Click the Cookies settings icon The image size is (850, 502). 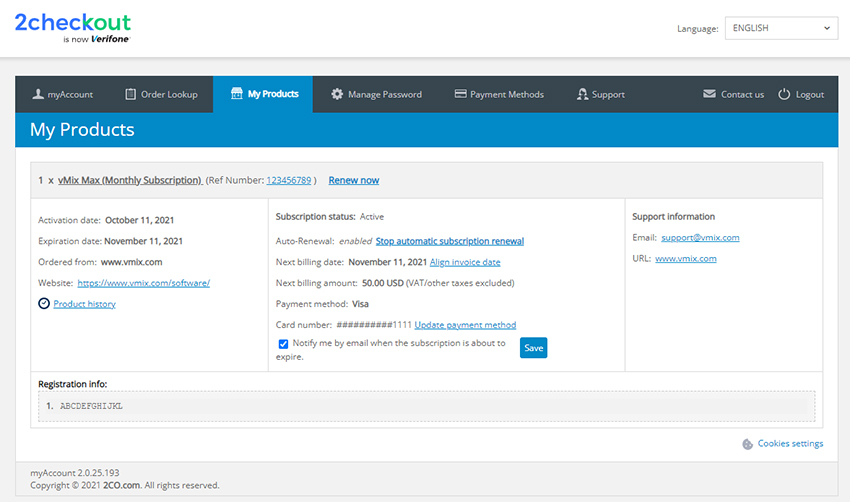747,444
